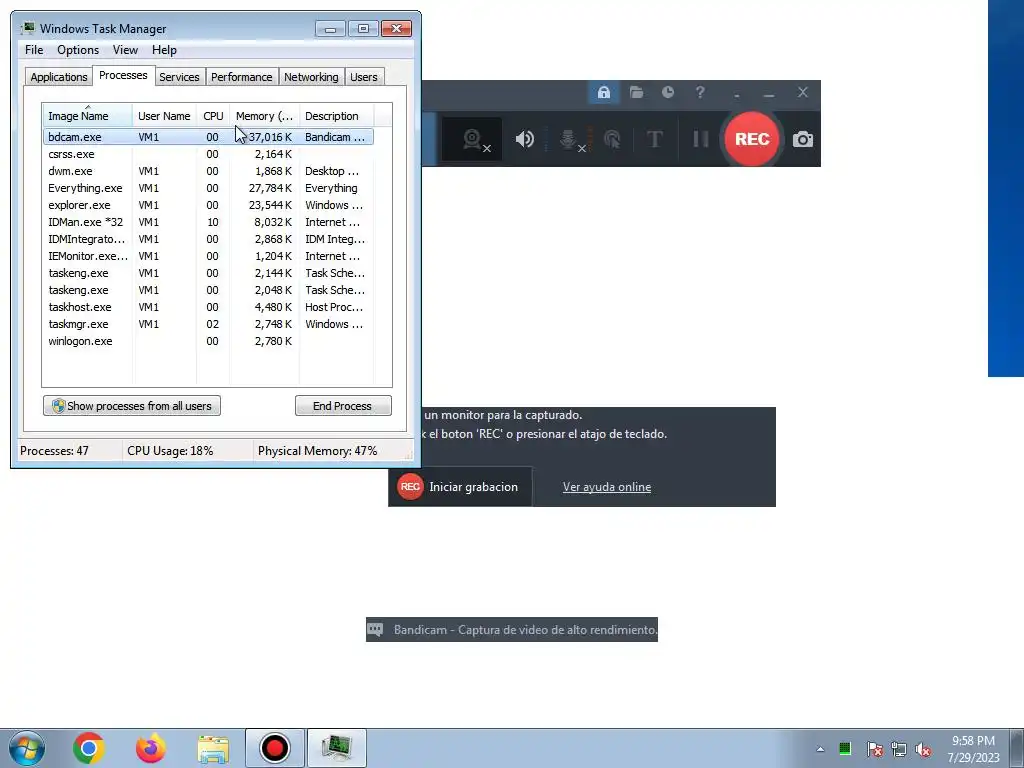The image size is (1024, 768).
Task: Select the Everything.exe process row
Action: tap(208, 188)
